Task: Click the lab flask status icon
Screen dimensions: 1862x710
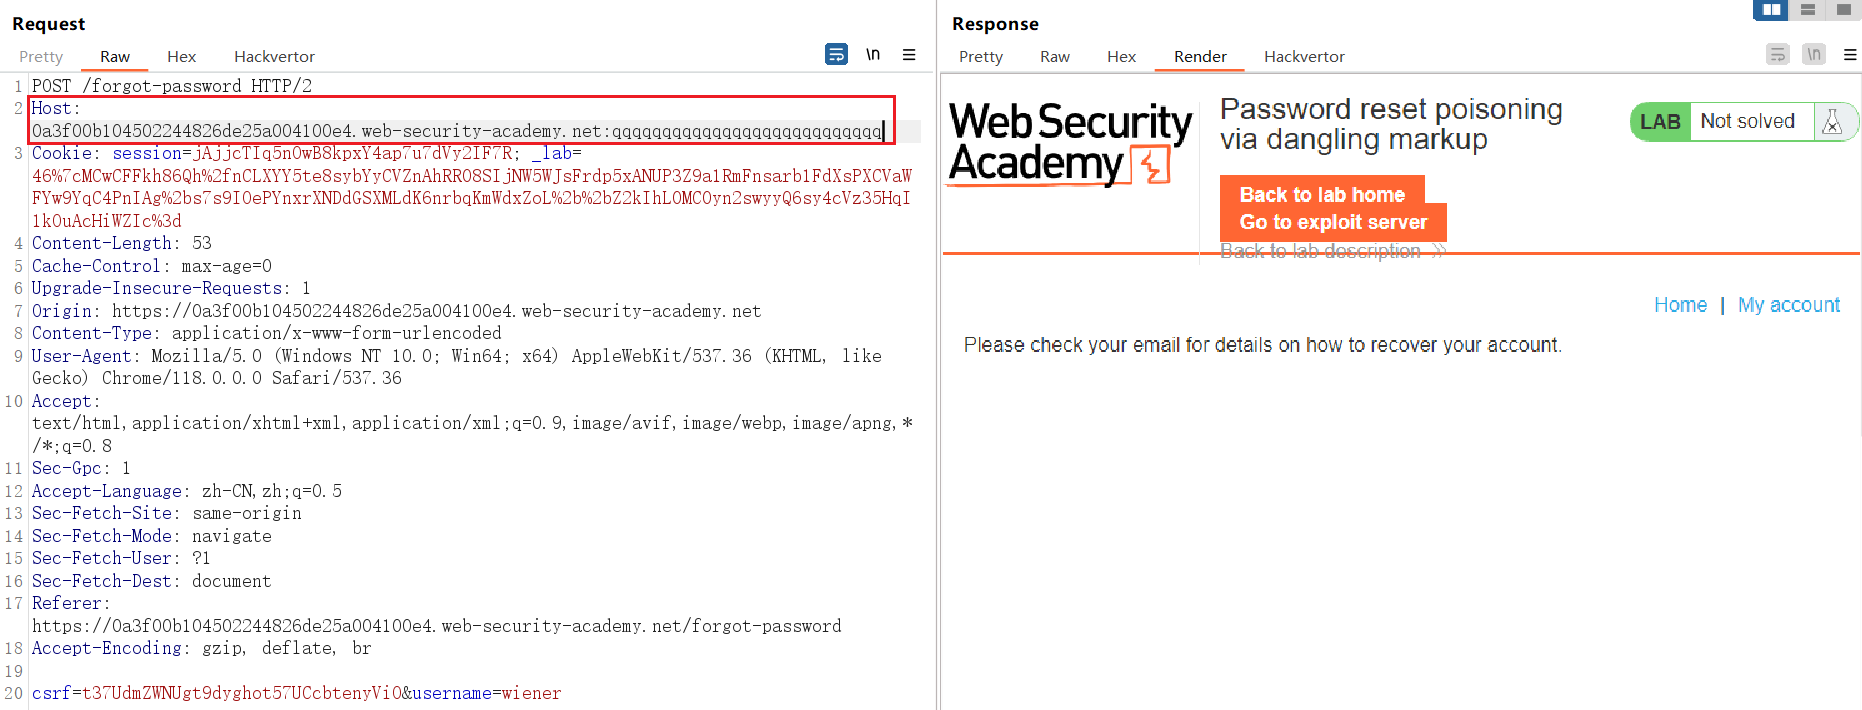Action: point(1832,122)
